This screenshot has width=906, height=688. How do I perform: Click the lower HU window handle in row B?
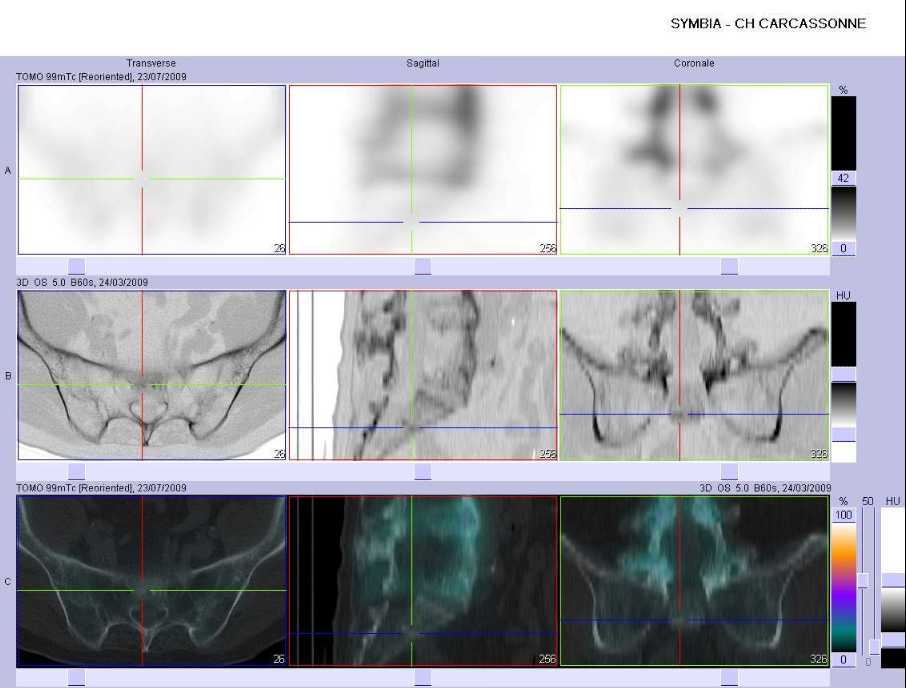point(844,434)
